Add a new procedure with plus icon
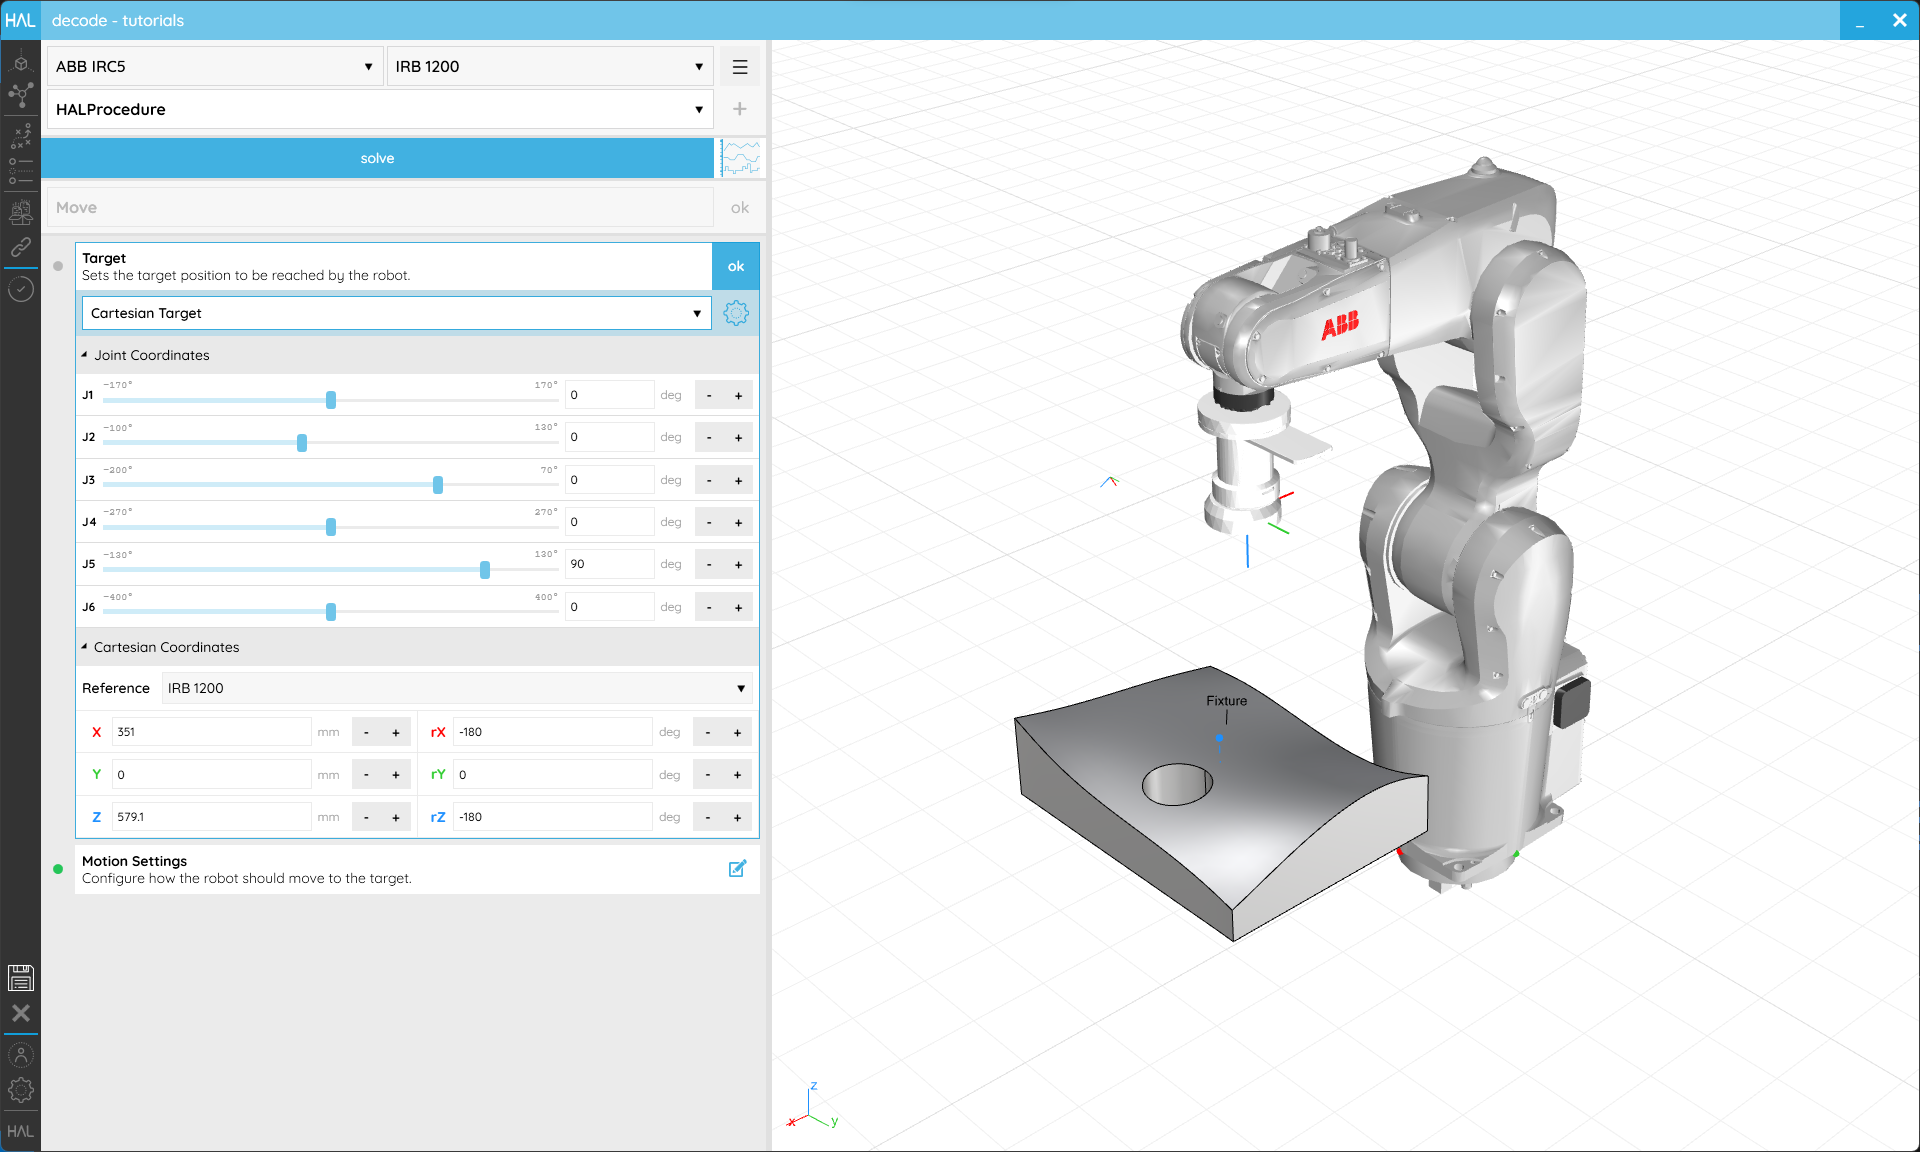Image resolution: width=1920 pixels, height=1152 pixels. point(740,109)
